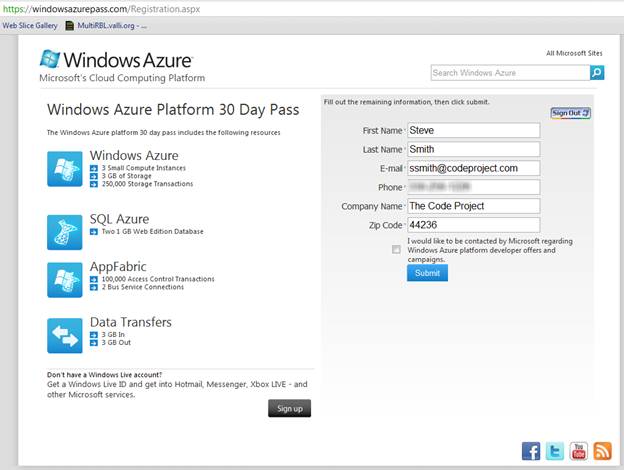Open the All Microsoft Sites link
Viewport: 624px width, 470px height.
[x=574, y=53]
